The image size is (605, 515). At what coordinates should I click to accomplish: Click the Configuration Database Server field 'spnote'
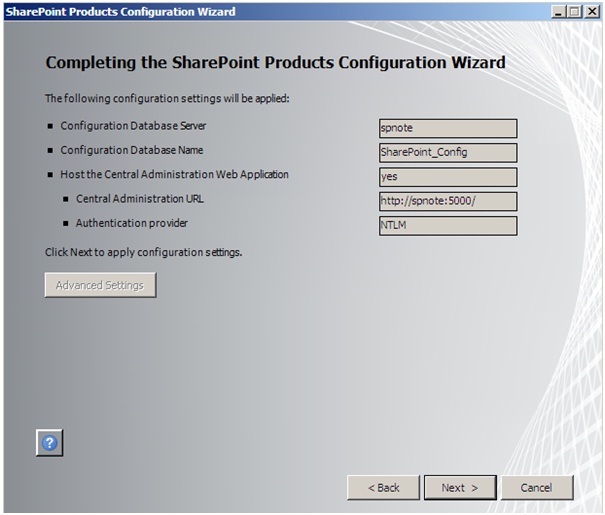[448, 128]
